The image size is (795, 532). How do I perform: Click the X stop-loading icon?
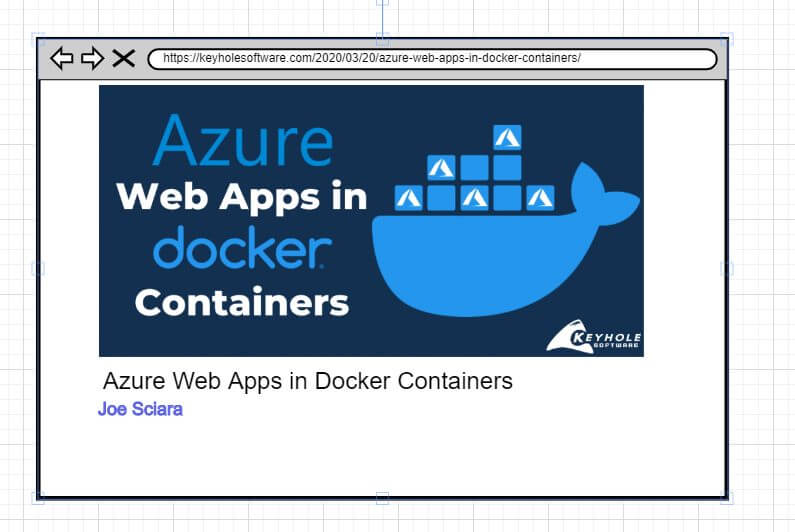tap(124, 58)
